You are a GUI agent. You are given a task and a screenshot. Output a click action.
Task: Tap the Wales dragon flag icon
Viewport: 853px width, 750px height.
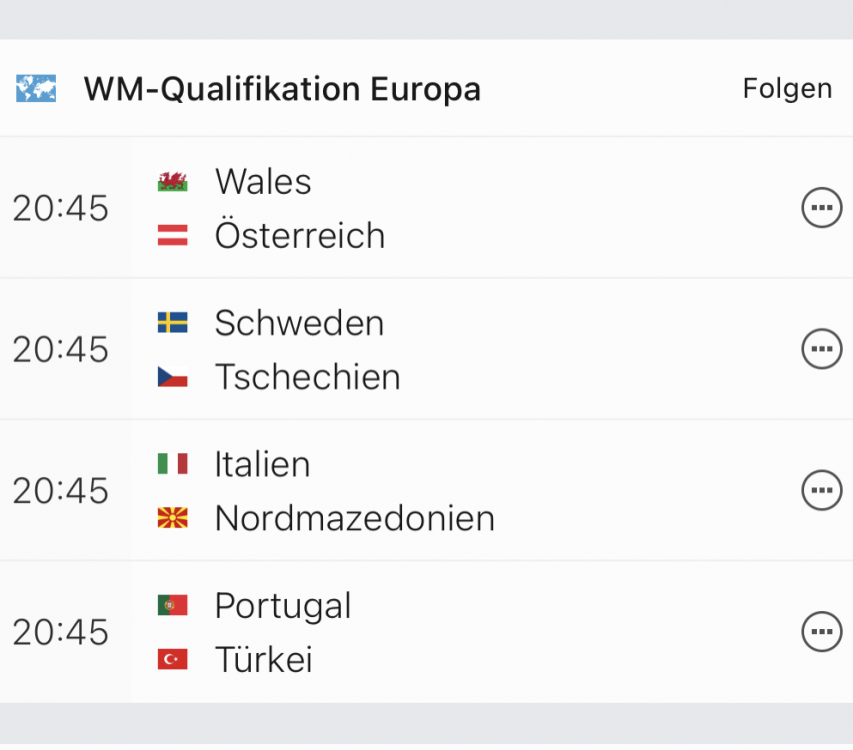click(172, 181)
